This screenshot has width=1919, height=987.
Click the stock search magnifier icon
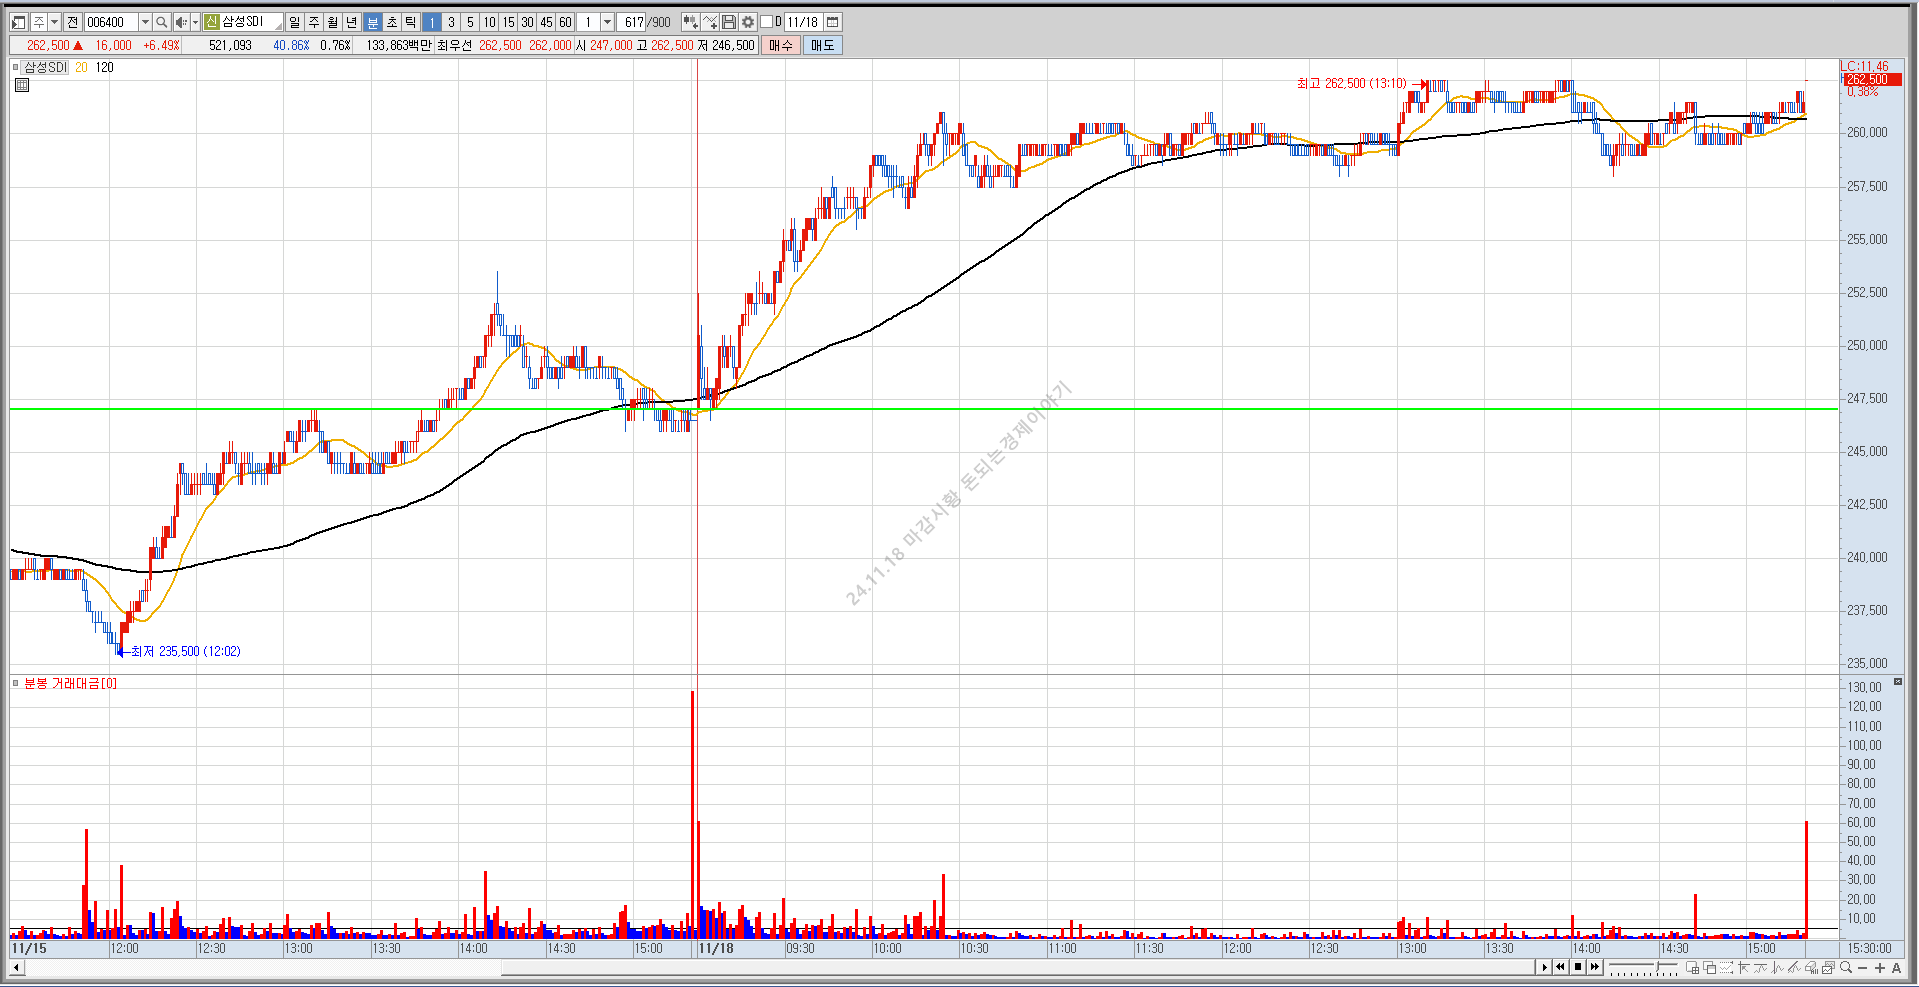[x=161, y=22]
